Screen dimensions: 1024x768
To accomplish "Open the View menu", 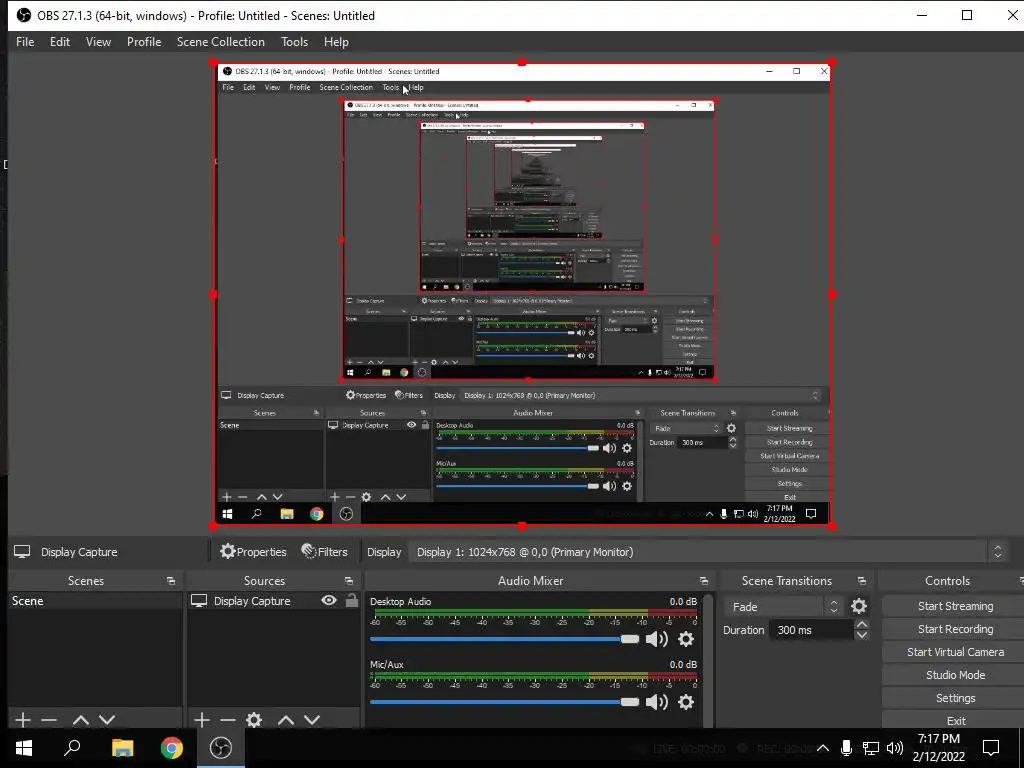I will [98, 42].
